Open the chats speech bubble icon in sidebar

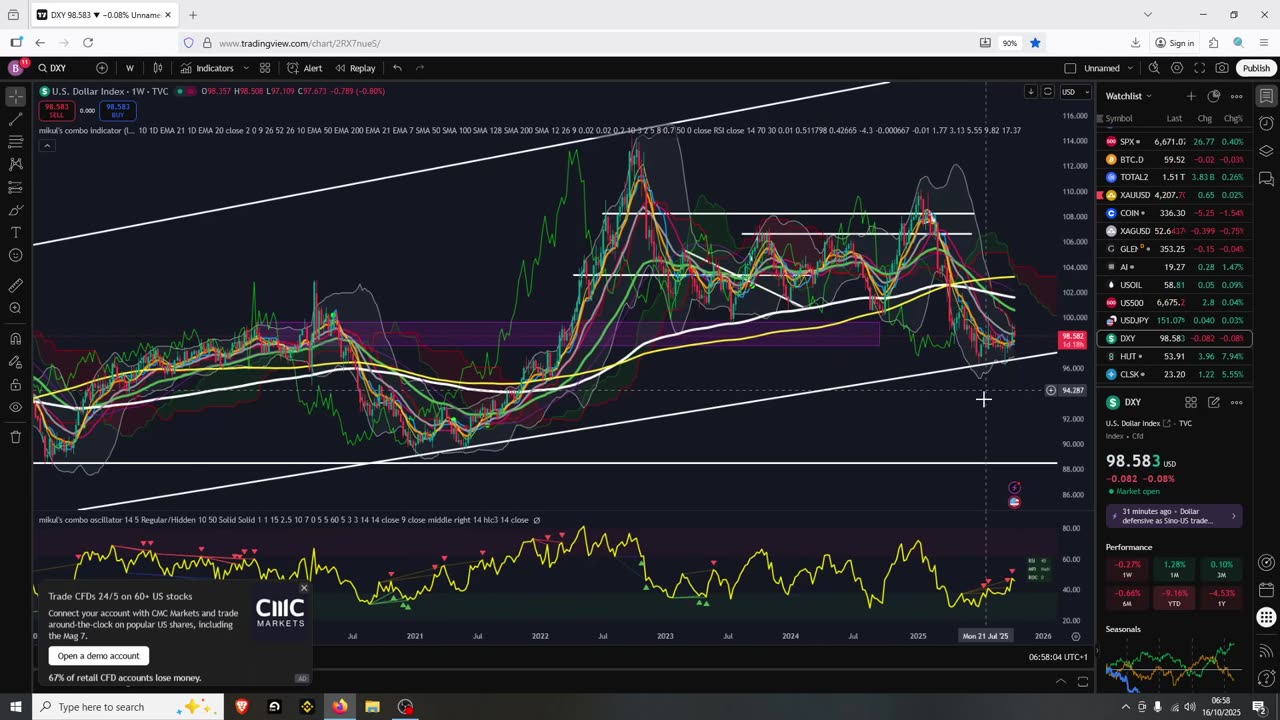(x=1266, y=179)
